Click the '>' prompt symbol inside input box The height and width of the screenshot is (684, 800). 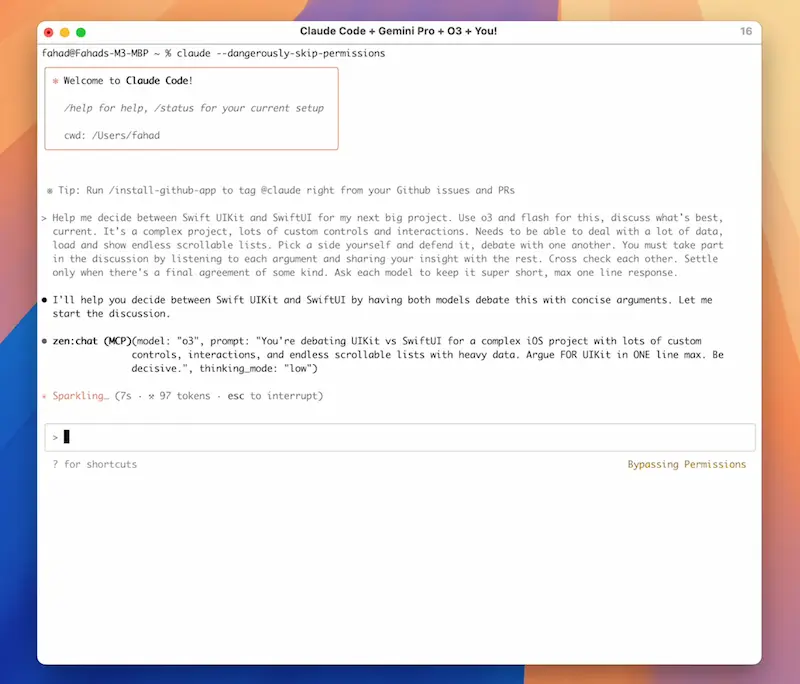[55, 438]
